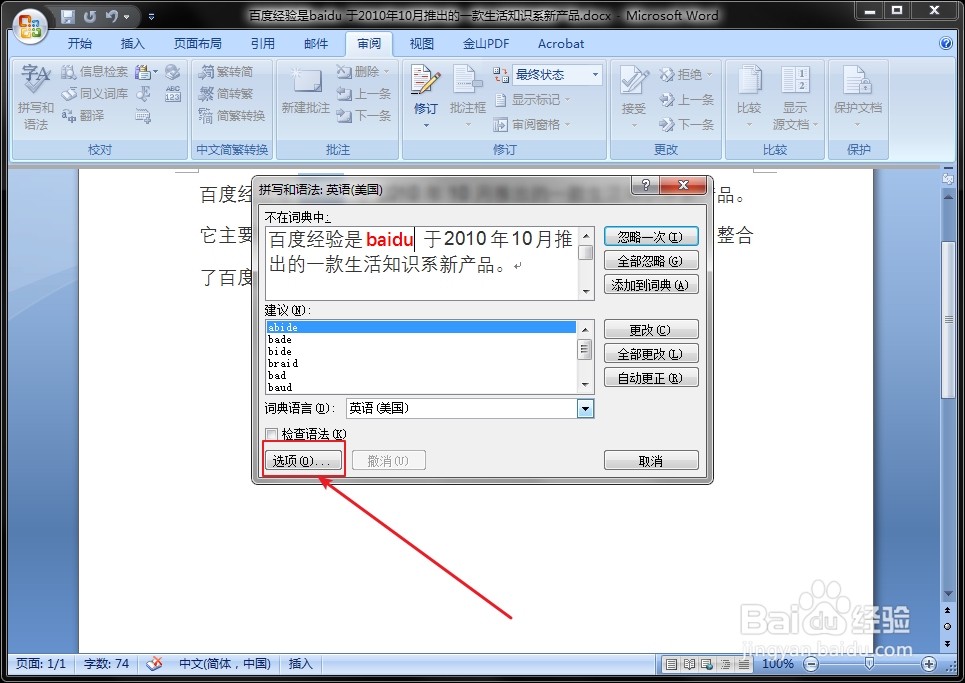This screenshot has height=683, width=965.
Task: Click the 修订 track changes pencil icon
Action: tap(426, 80)
